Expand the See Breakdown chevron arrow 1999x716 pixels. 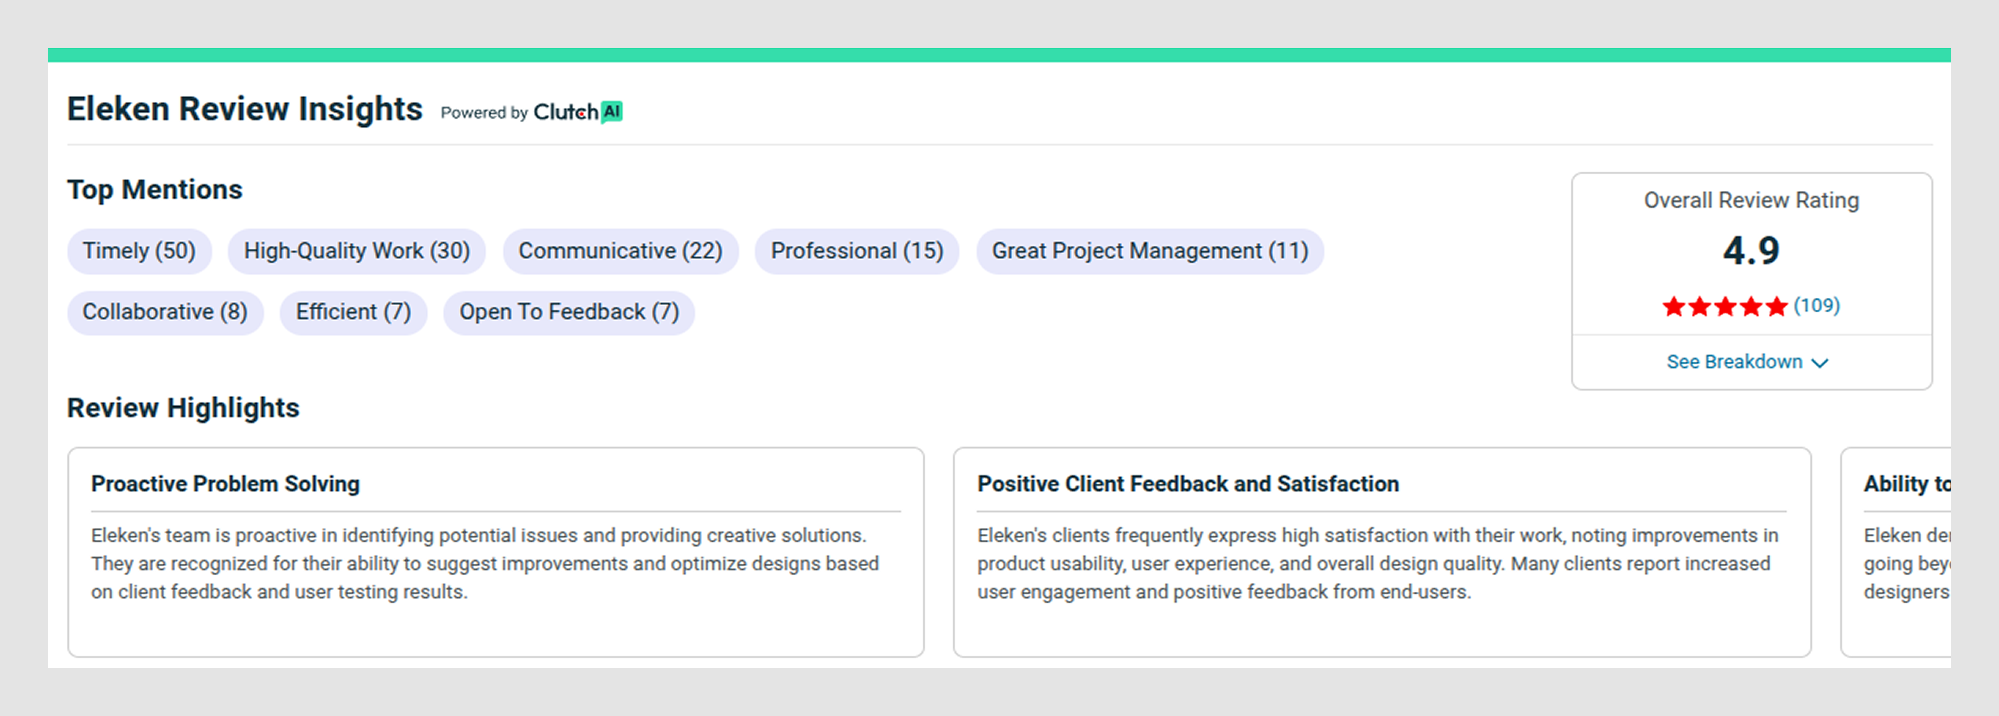pyautogui.click(x=1820, y=363)
